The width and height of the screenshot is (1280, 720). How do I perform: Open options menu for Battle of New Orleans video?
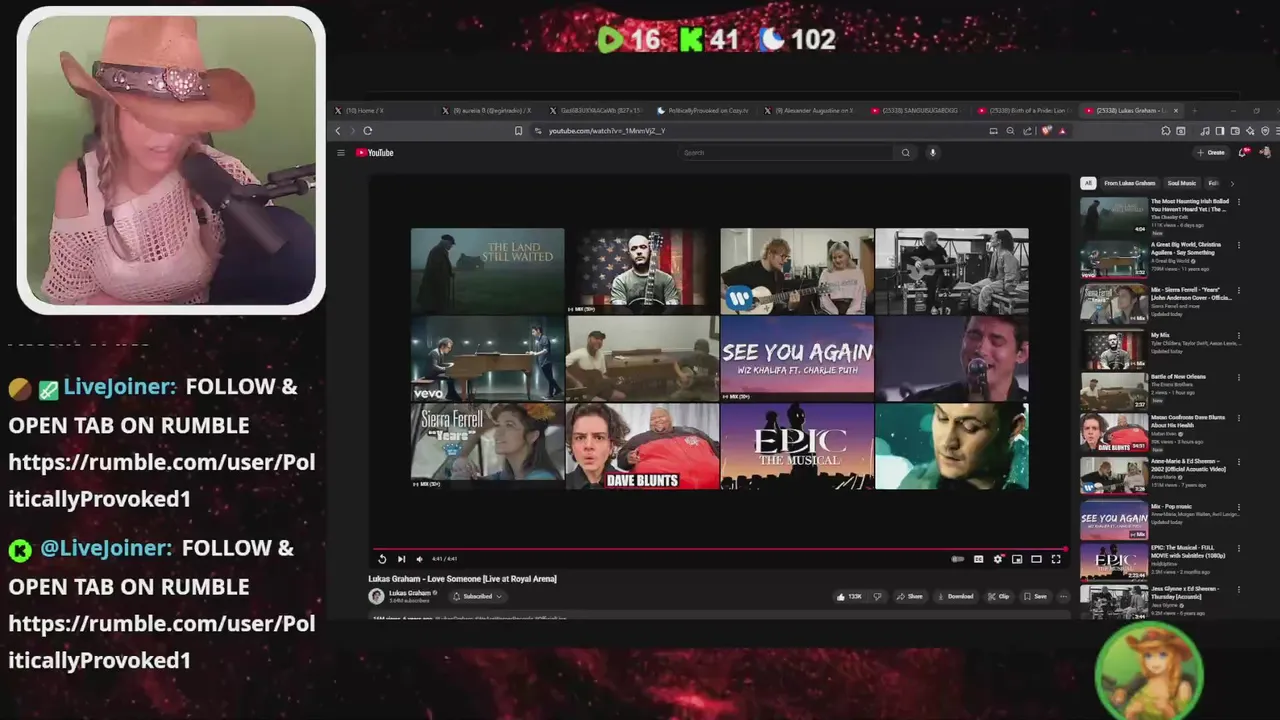1239,377
